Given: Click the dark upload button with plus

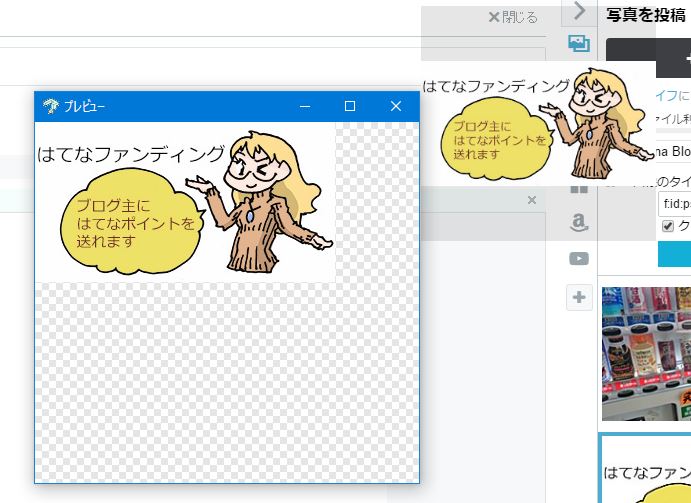Looking at the screenshot, I should tap(649, 58).
